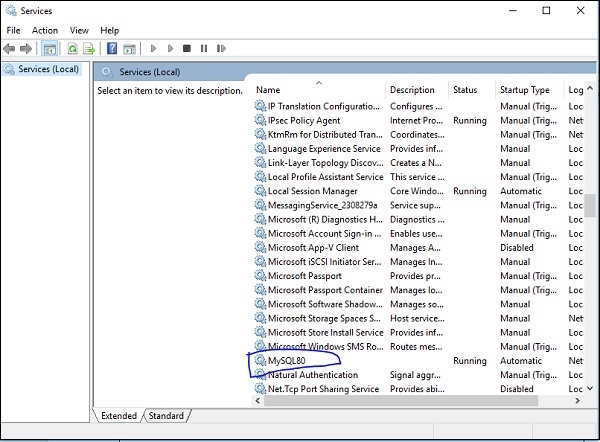Viewport: 600px width, 442px height.
Task: Sort by the Startup Type column header
Action: click(525, 90)
